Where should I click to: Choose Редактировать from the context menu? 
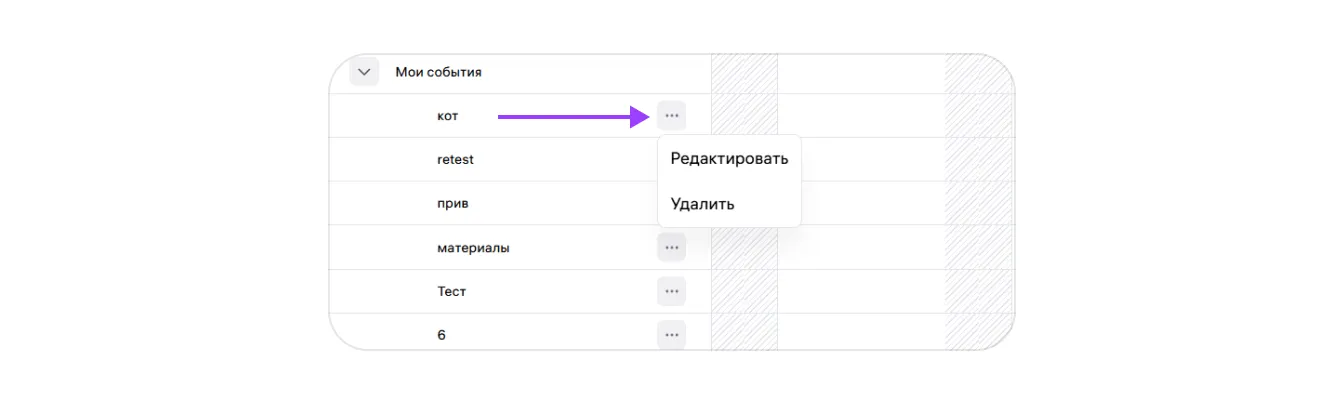click(729, 159)
